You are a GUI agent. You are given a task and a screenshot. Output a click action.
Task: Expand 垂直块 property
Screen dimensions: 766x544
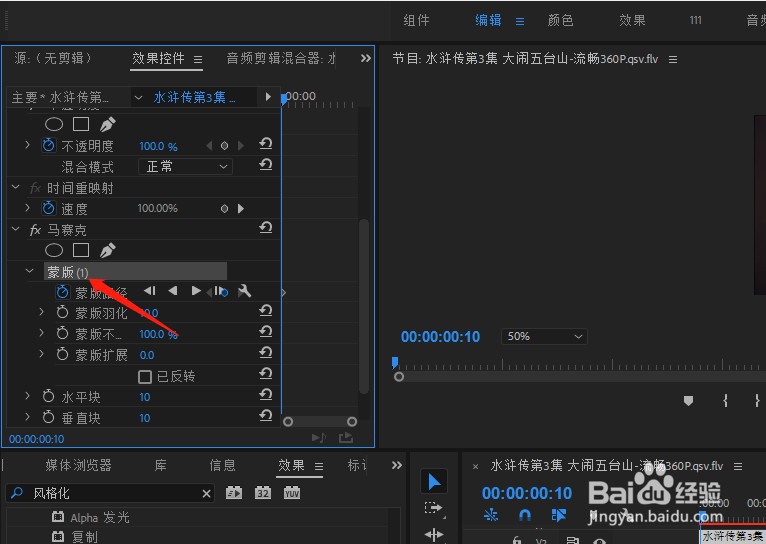27,417
